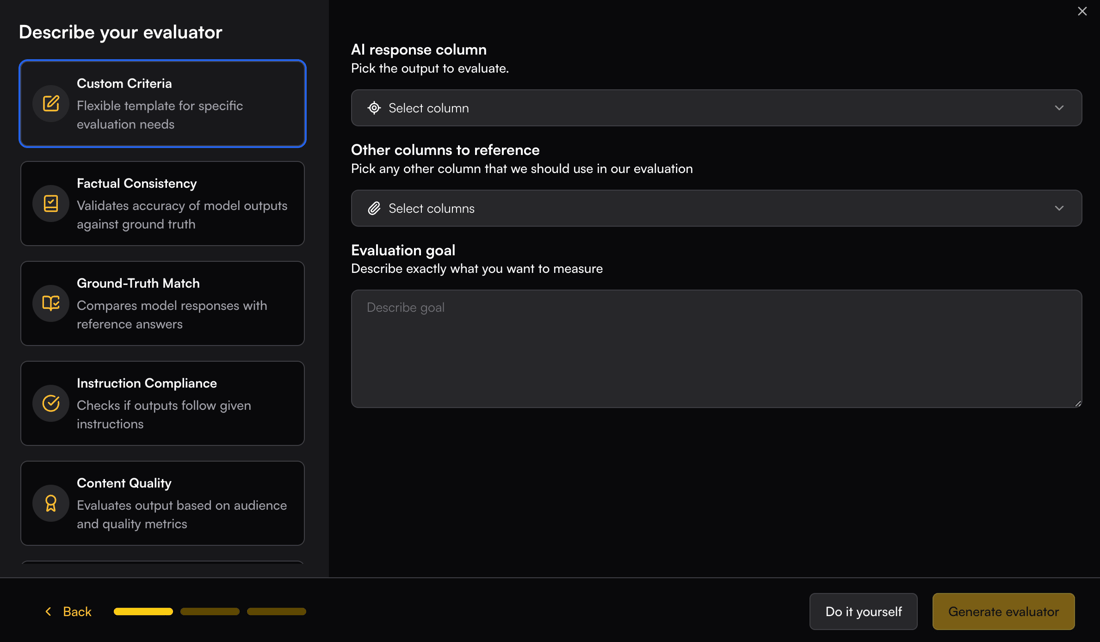The image size is (1100, 642).
Task: Open the Other columns to reference dropdown
Action: click(x=716, y=208)
